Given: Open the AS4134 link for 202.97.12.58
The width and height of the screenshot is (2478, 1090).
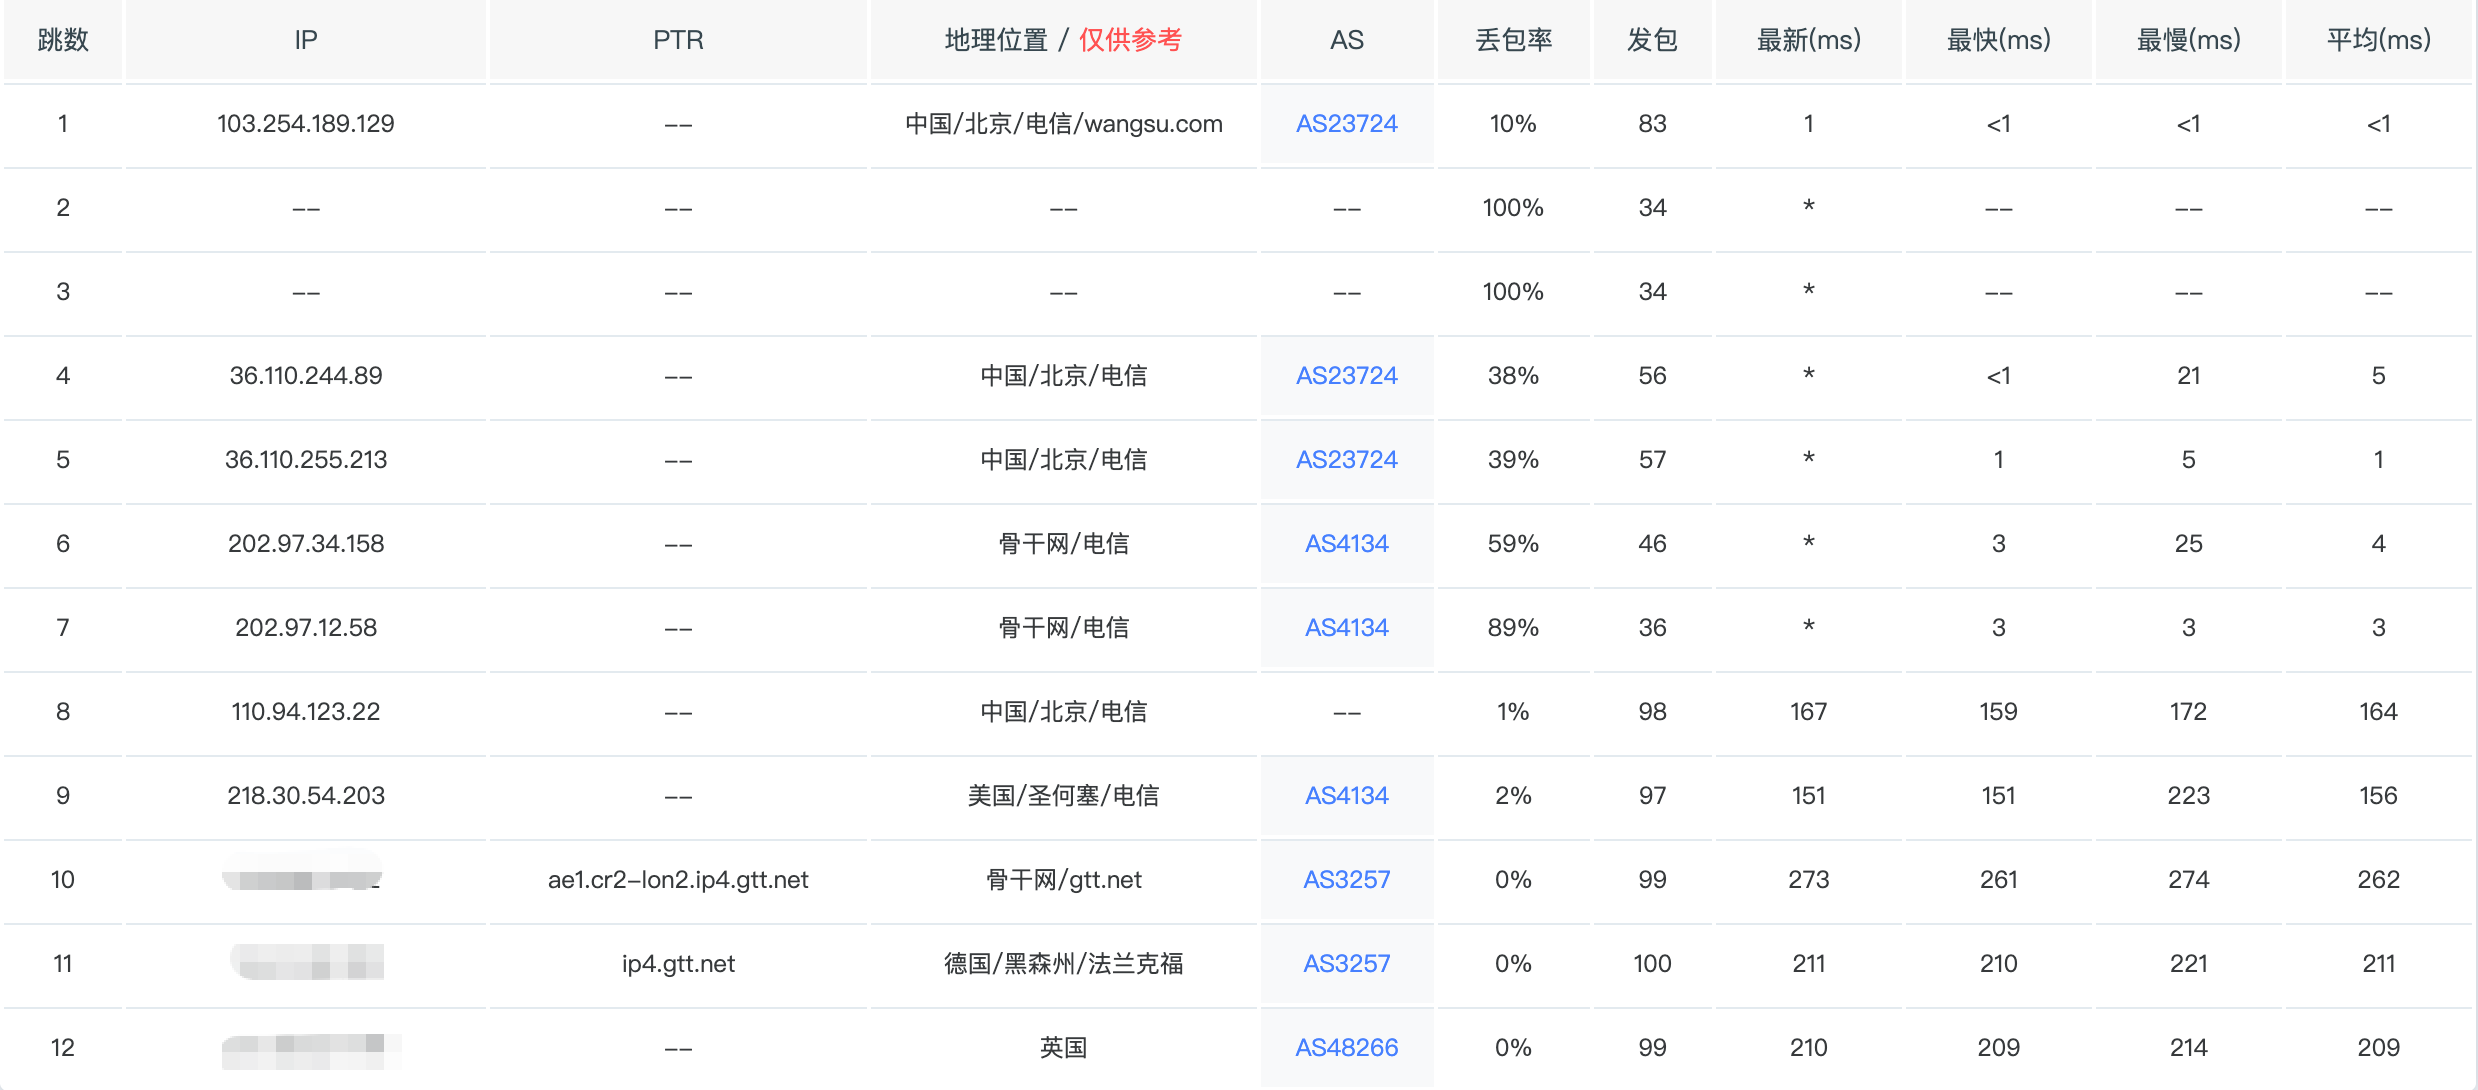Looking at the screenshot, I should [x=1346, y=628].
